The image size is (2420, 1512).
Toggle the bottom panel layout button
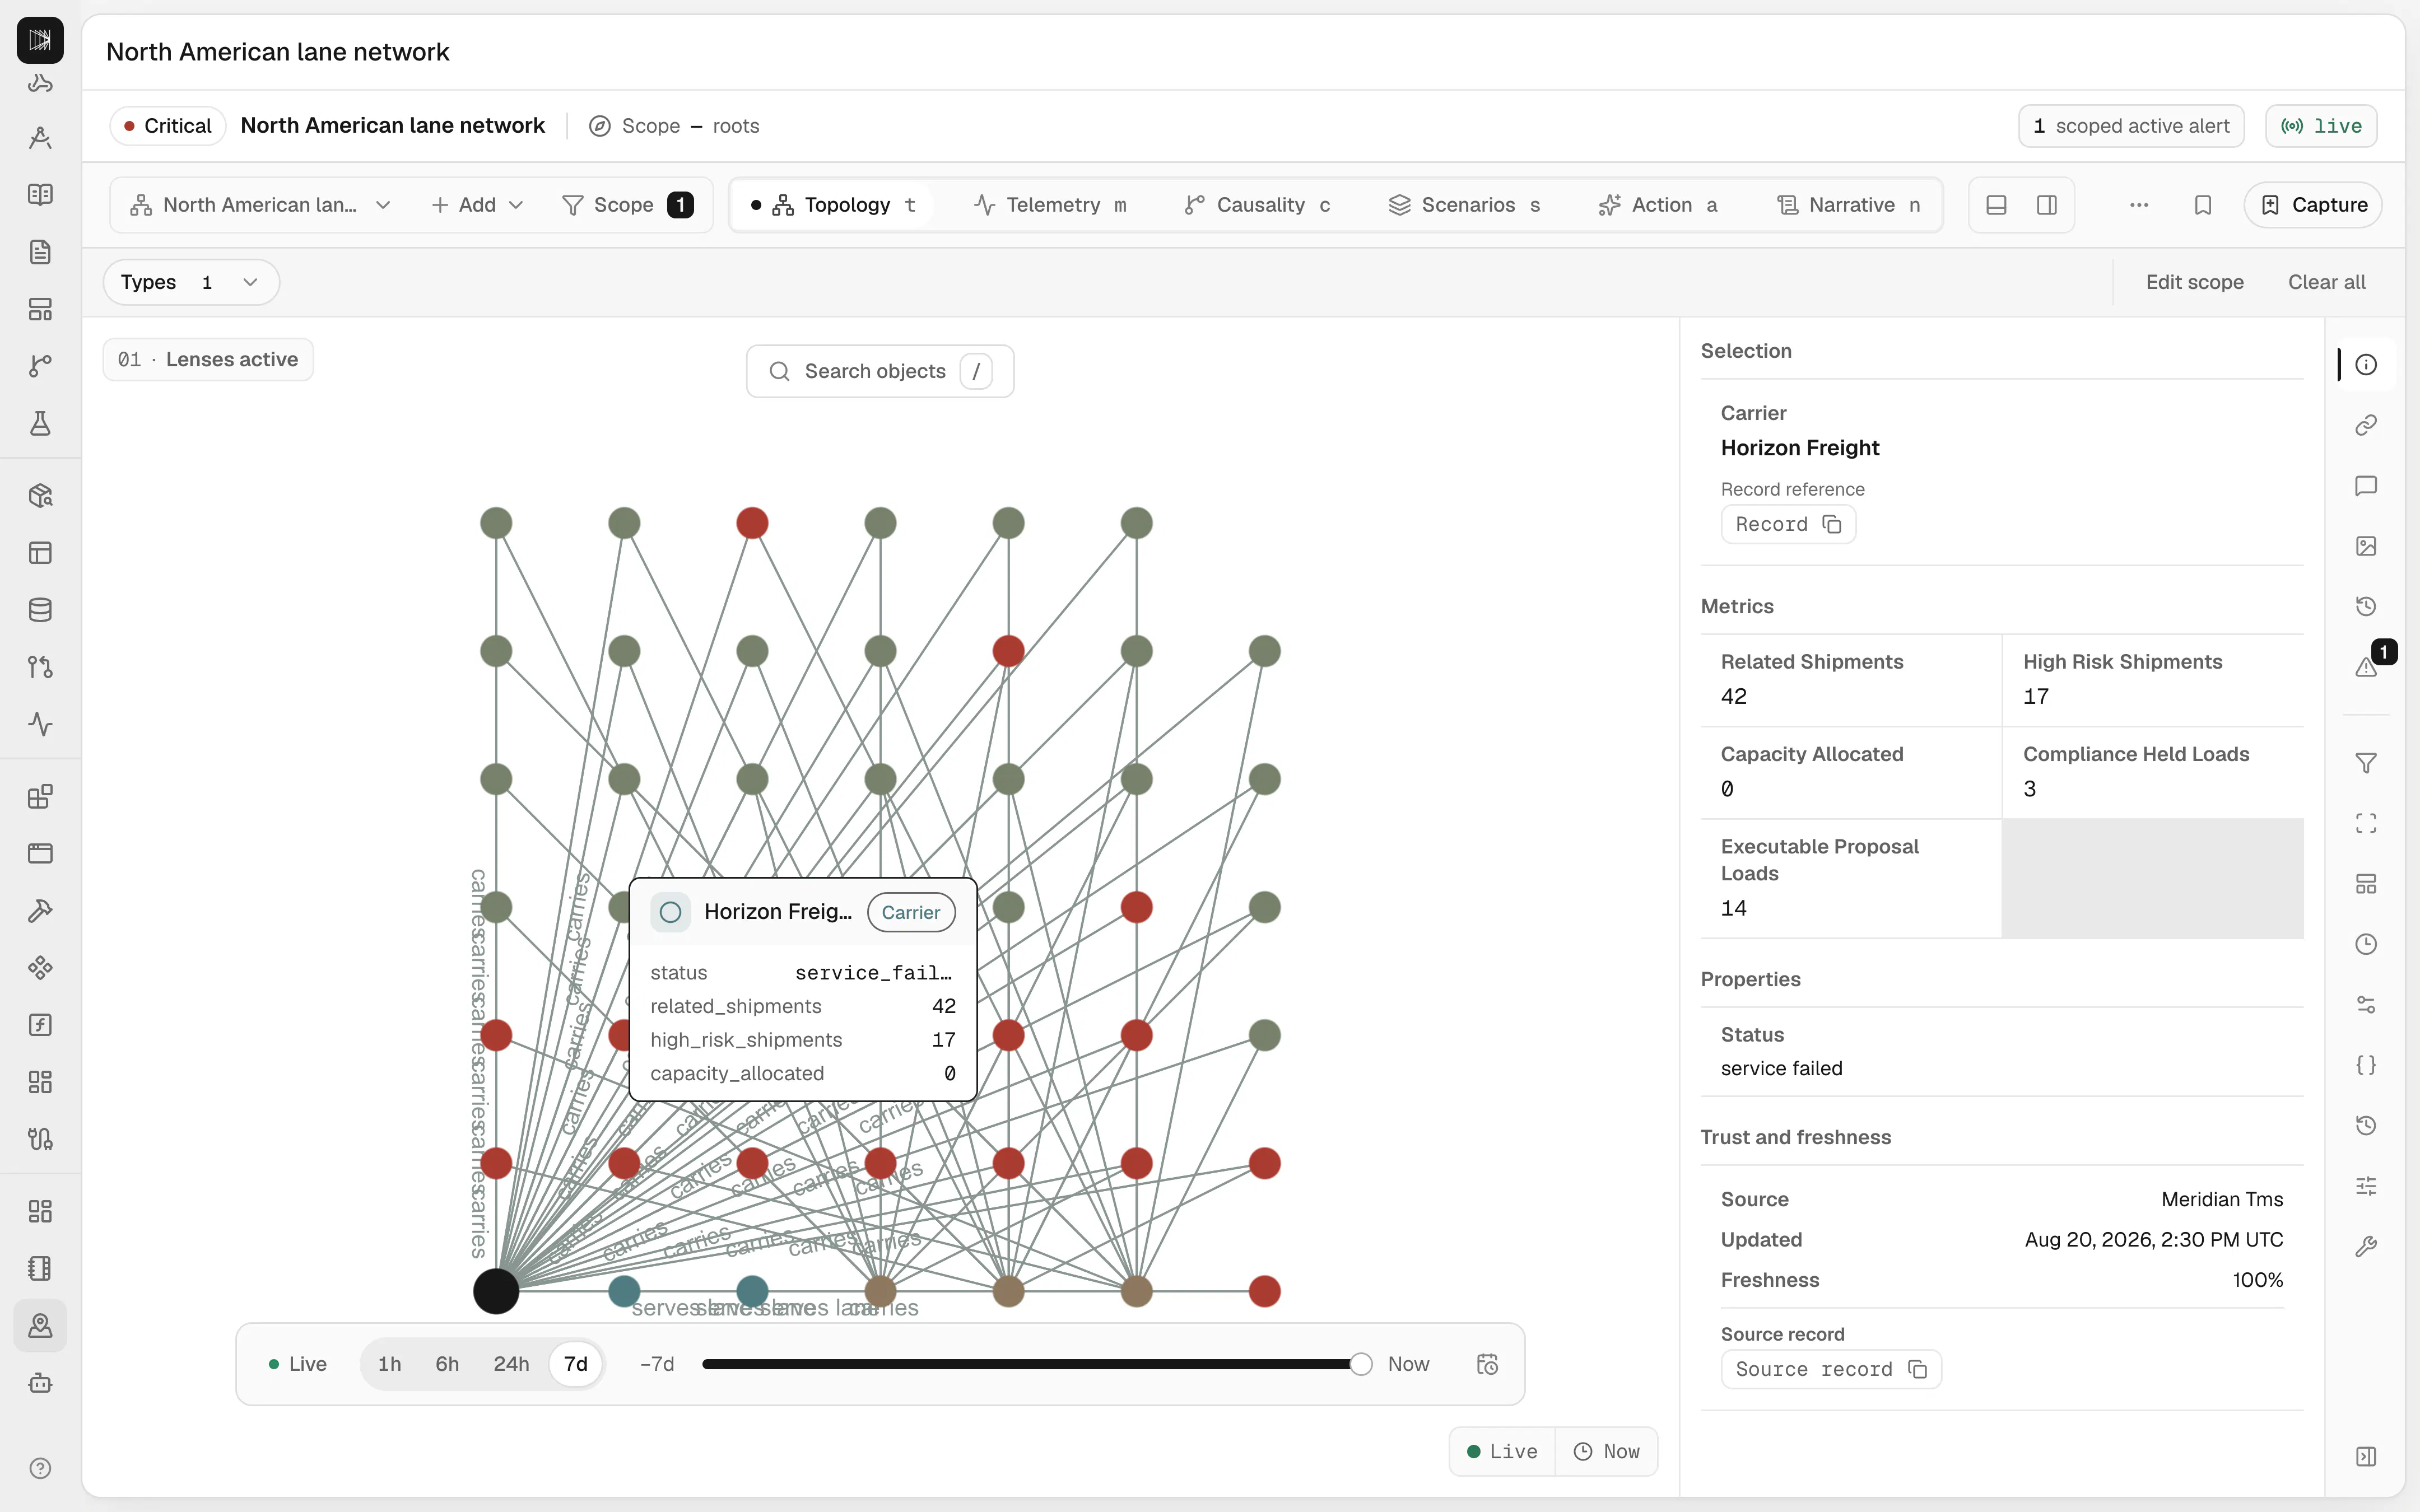tap(1996, 205)
